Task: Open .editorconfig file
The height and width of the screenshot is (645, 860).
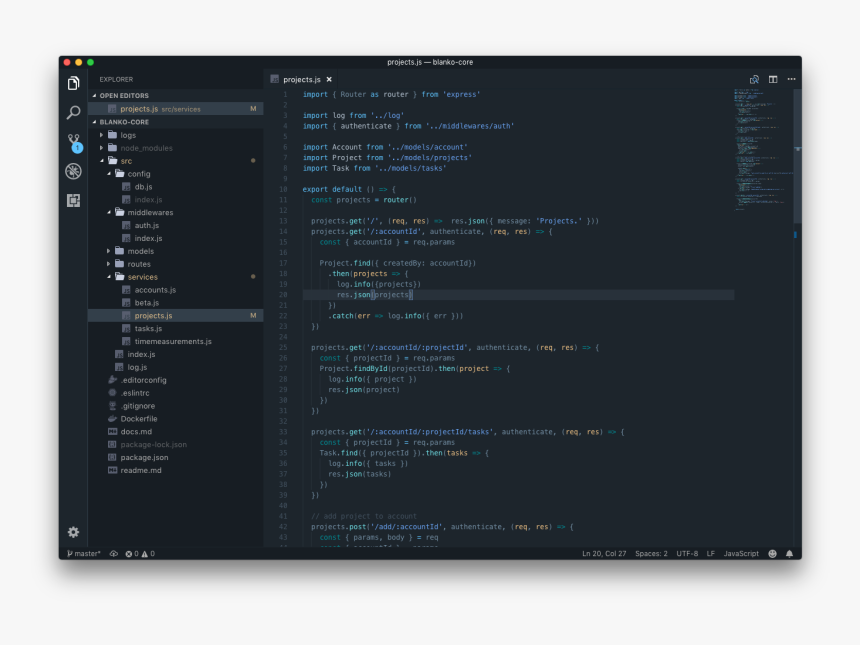Action: point(176,380)
